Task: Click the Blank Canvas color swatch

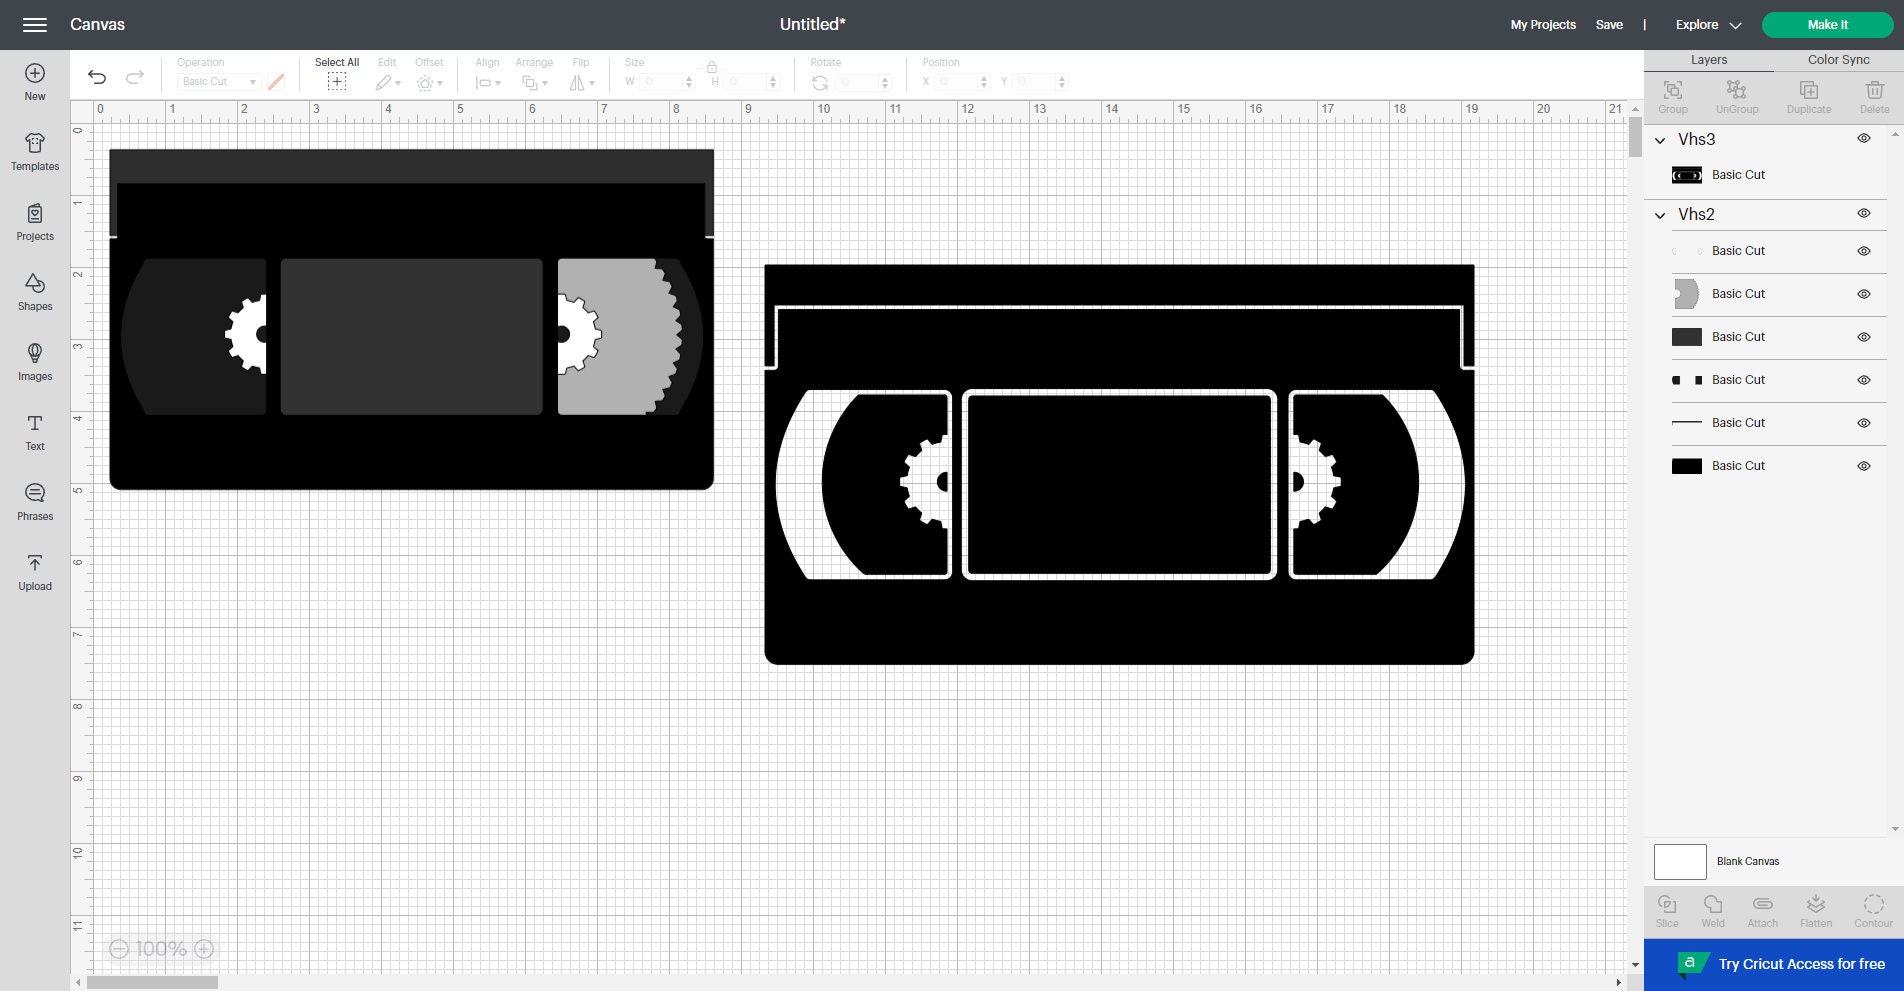Action: (1680, 861)
